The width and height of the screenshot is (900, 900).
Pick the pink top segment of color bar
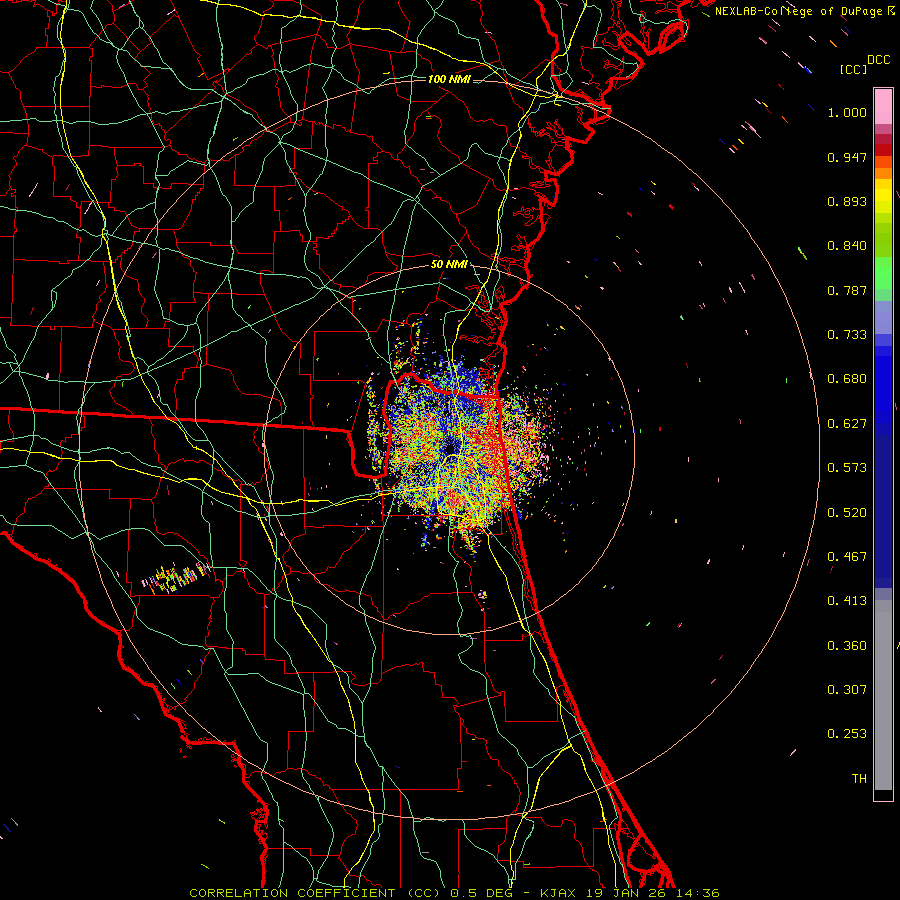point(883,107)
